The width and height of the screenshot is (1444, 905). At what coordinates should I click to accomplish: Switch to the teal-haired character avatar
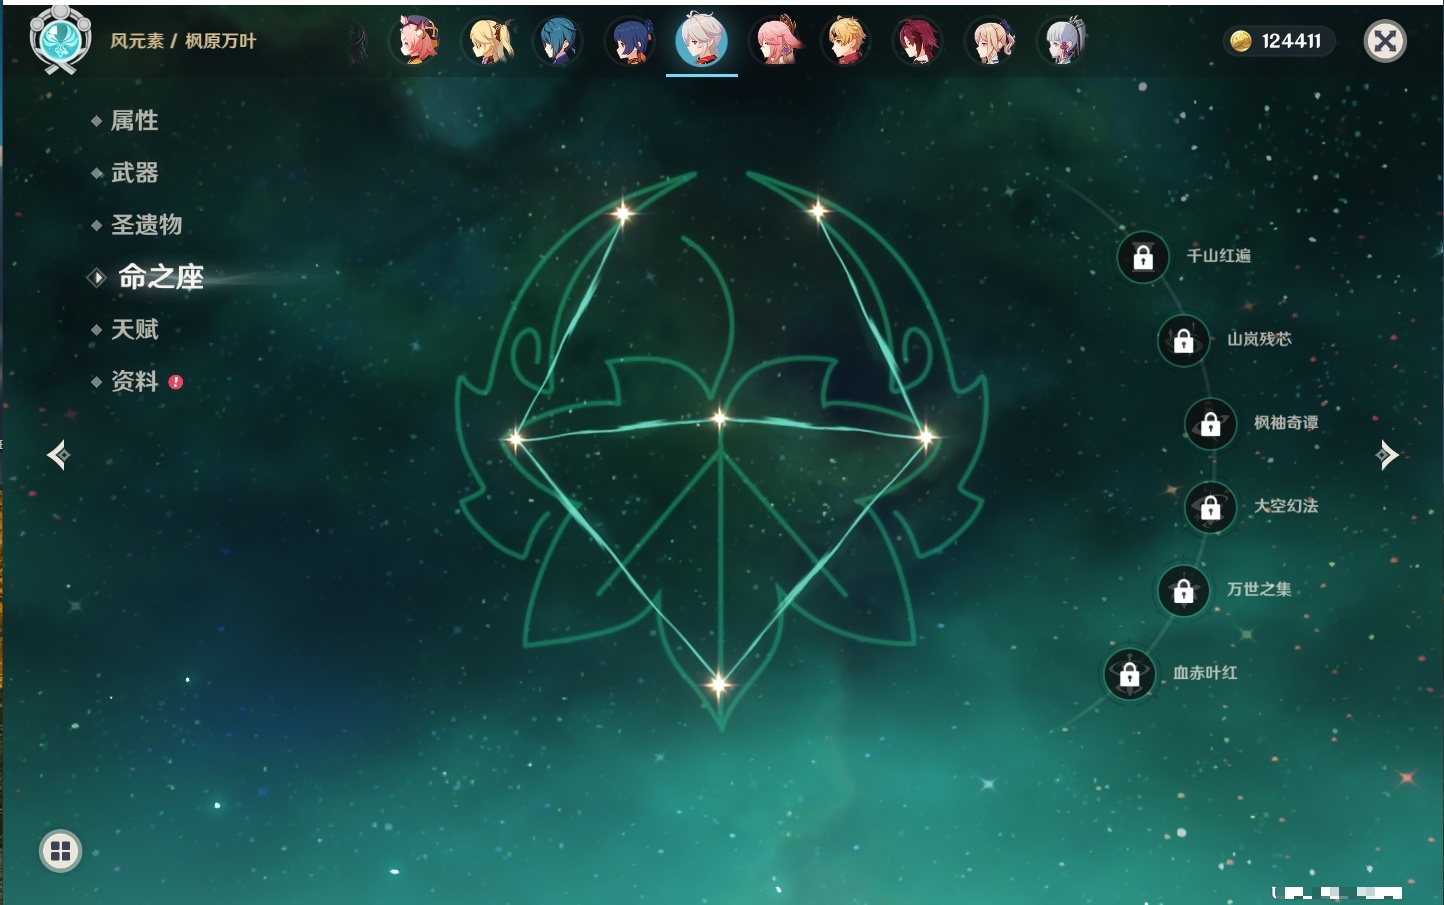point(559,41)
